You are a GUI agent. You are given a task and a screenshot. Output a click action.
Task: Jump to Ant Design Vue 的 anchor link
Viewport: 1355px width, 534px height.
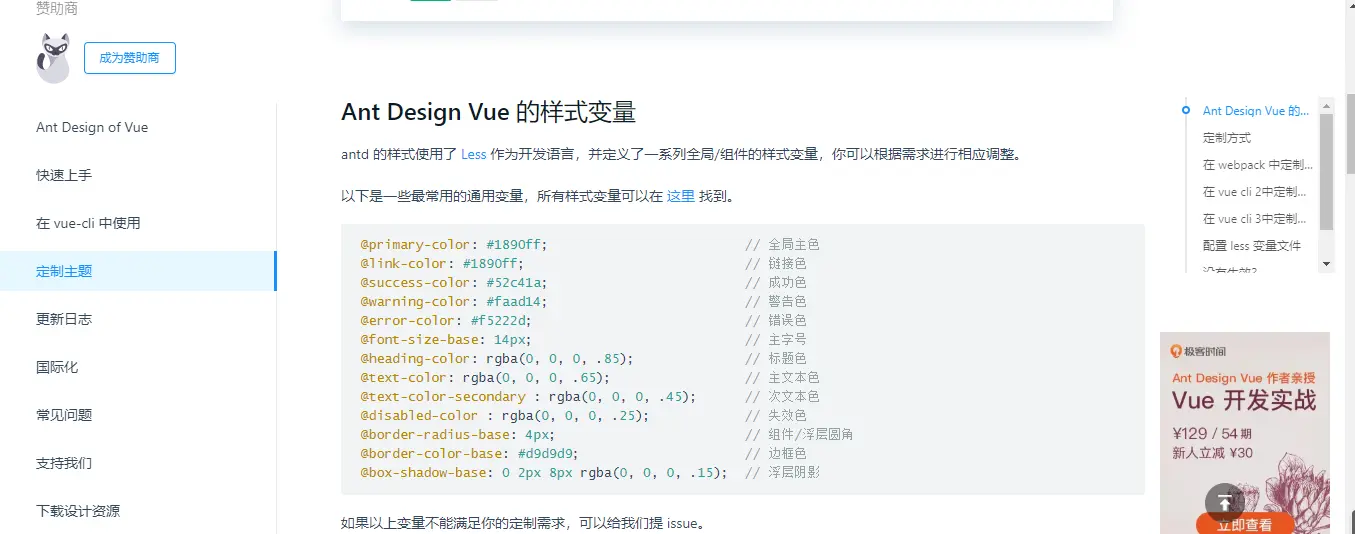point(1256,111)
